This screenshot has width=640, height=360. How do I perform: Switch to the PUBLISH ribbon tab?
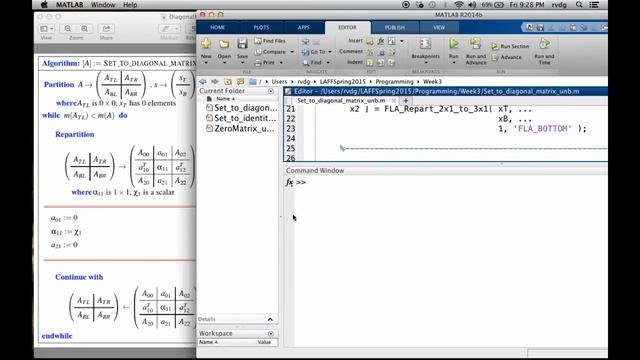pos(395,27)
